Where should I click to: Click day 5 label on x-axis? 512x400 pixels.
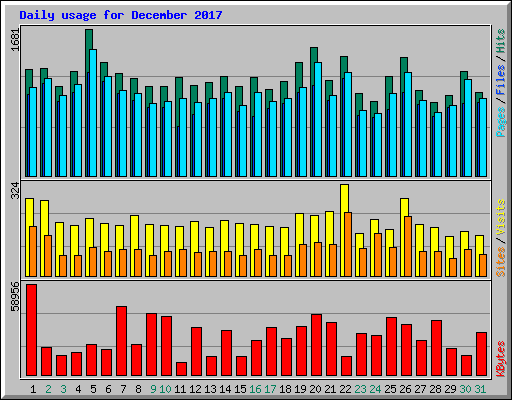click(x=93, y=389)
